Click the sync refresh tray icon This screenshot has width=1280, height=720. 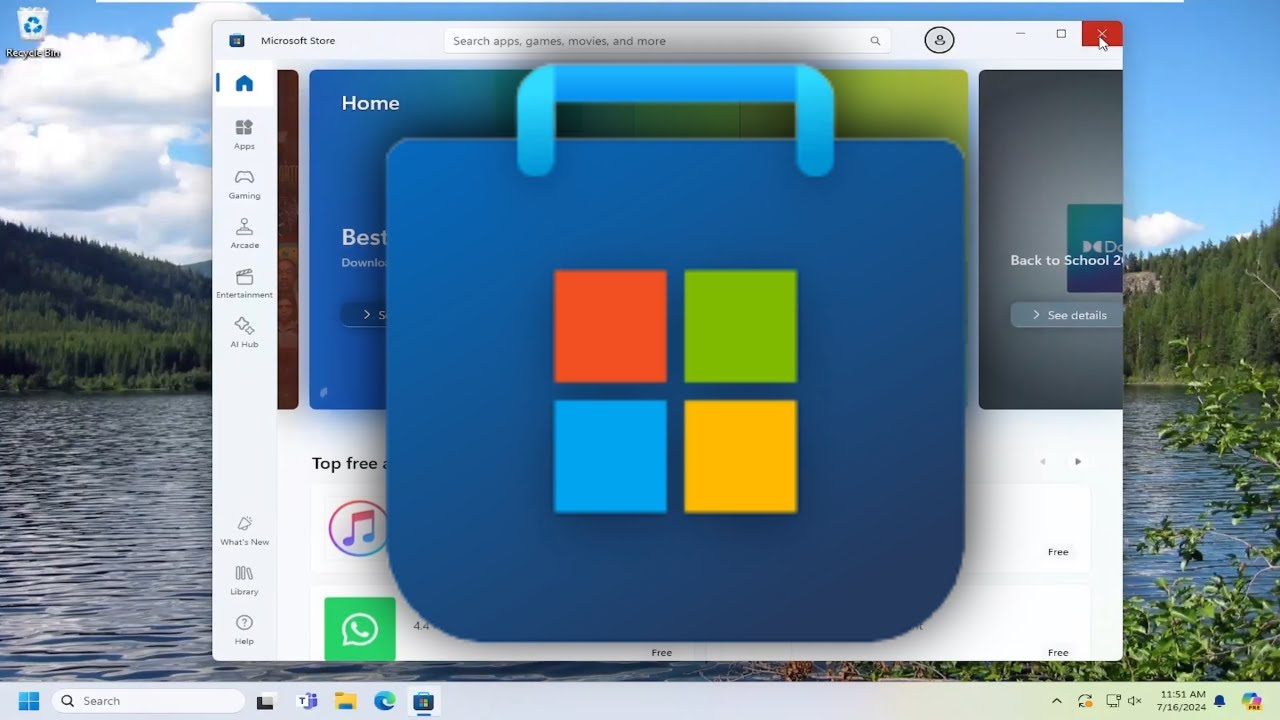coord(1085,701)
